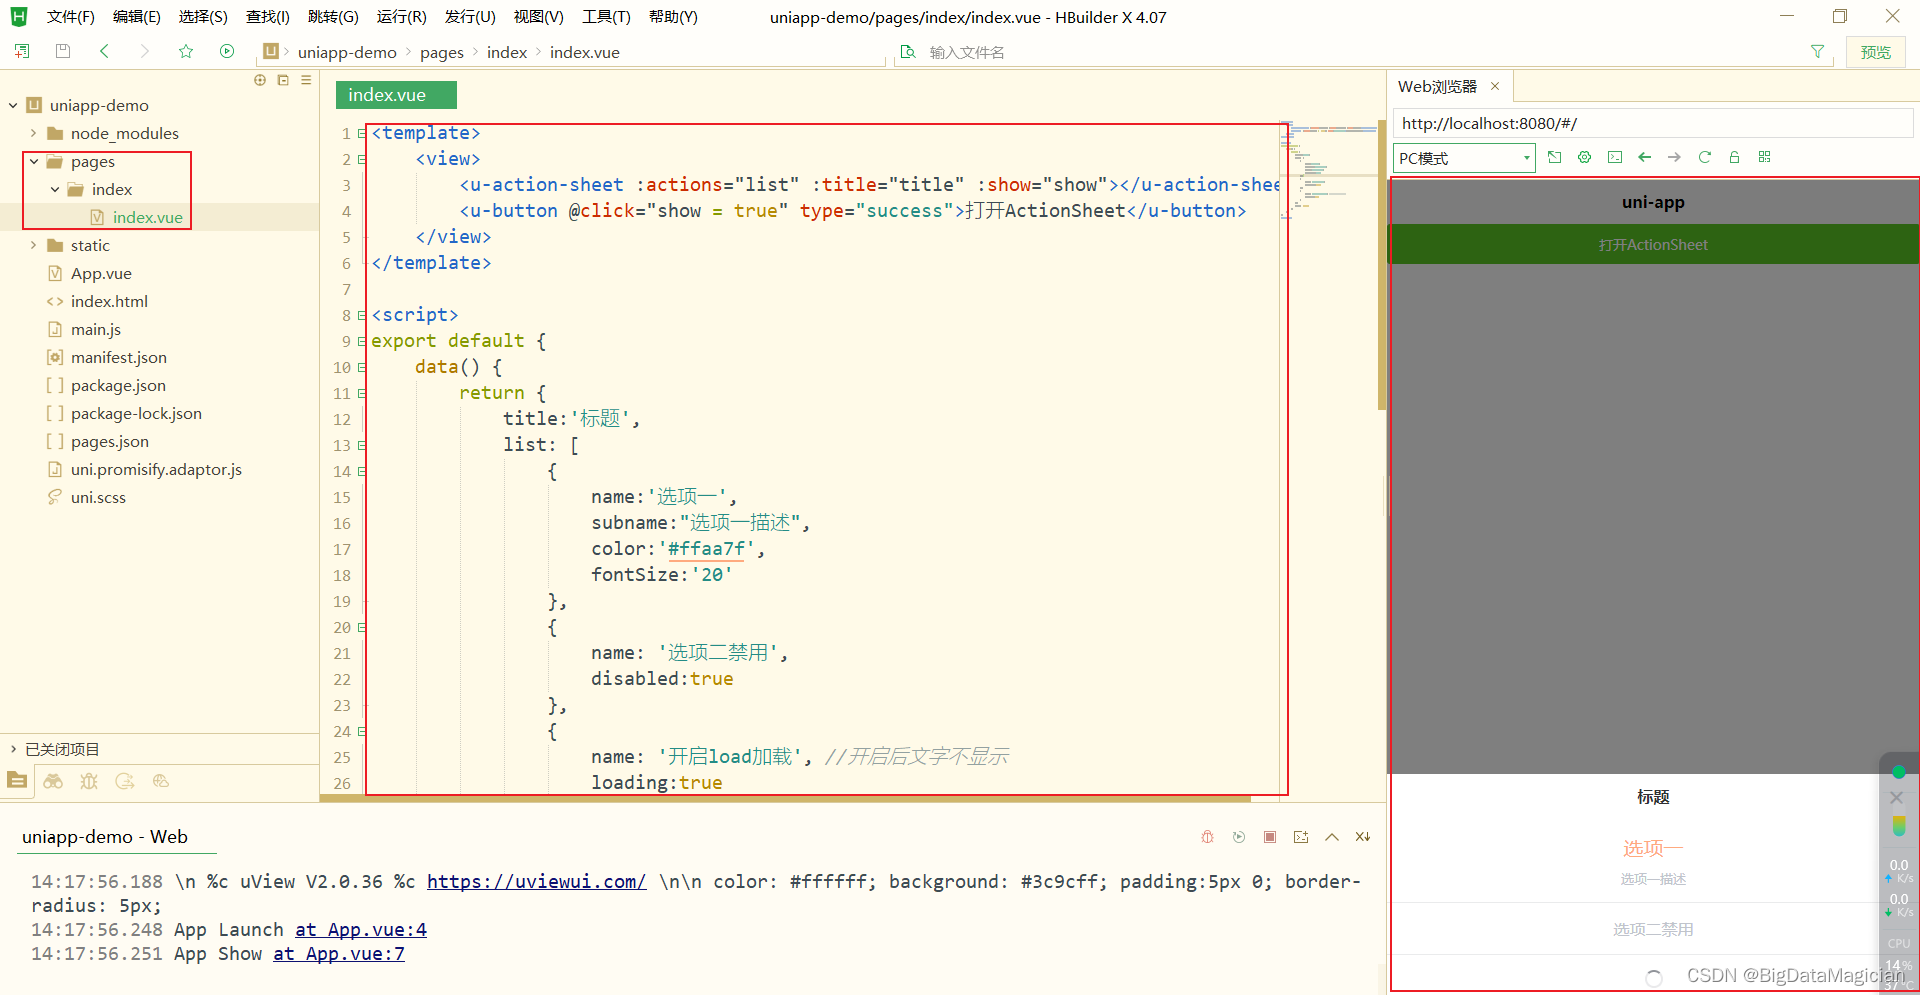The width and height of the screenshot is (1920, 995).
Task: Click the rerun icon in console
Action: coord(1239,837)
